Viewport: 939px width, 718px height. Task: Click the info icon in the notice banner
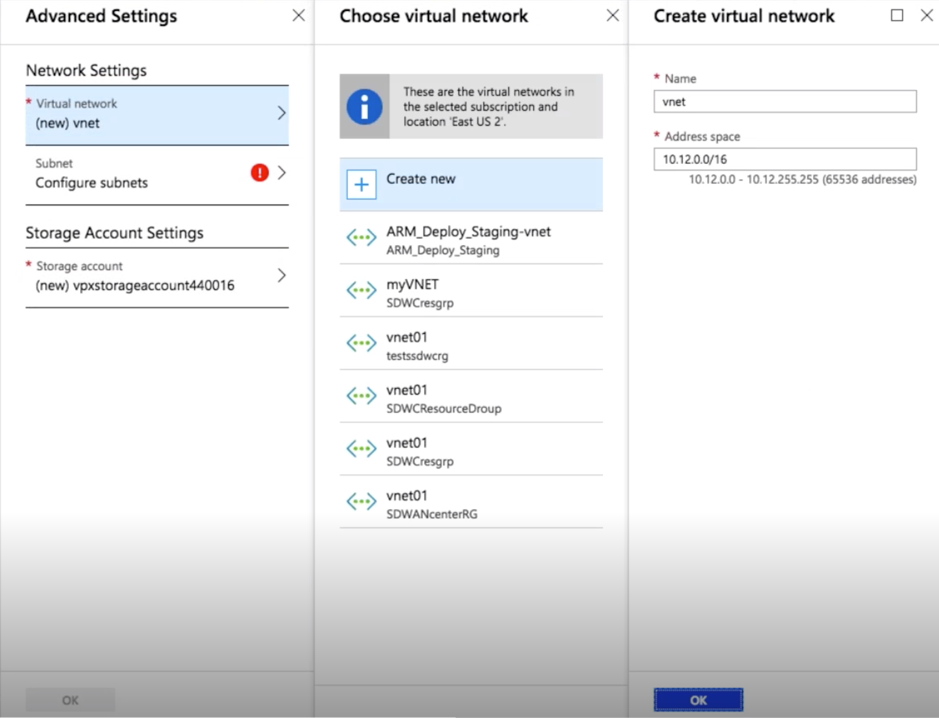click(364, 107)
